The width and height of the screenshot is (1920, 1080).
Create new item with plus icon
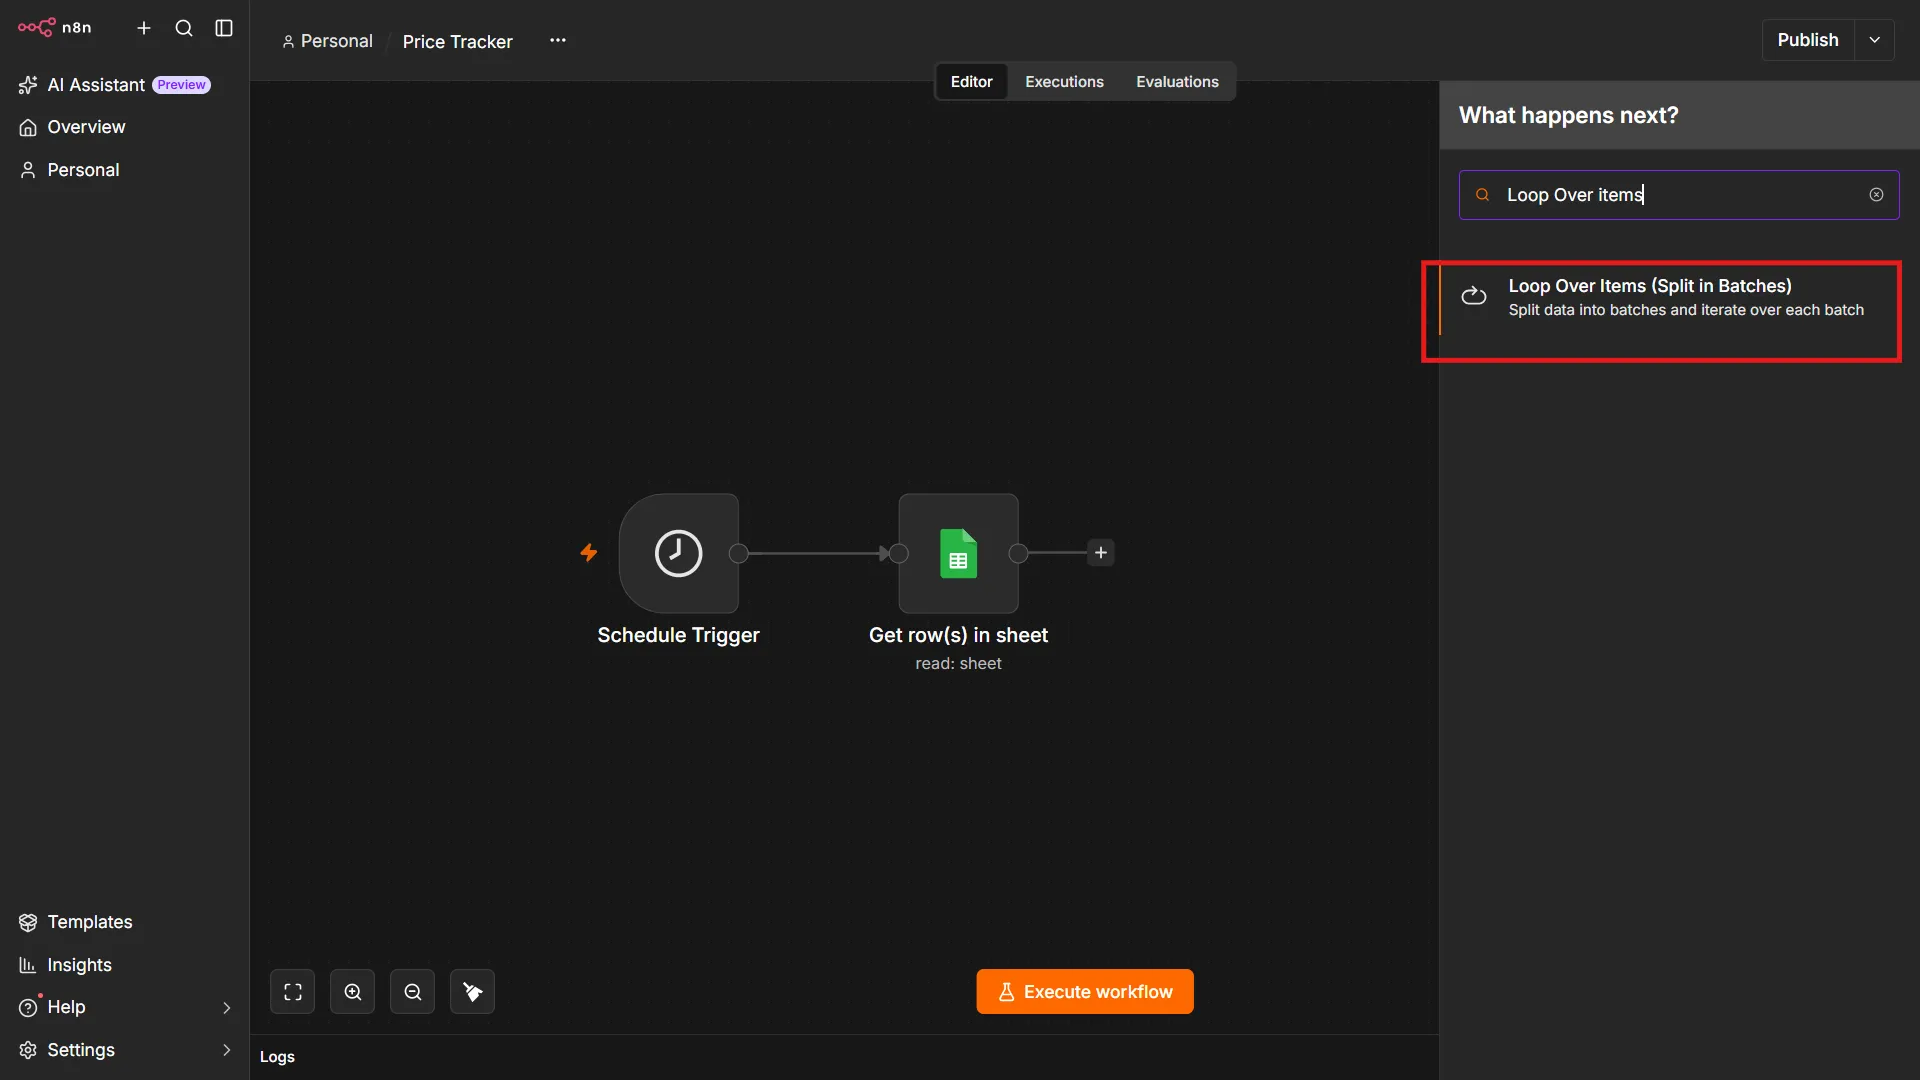coord(144,28)
